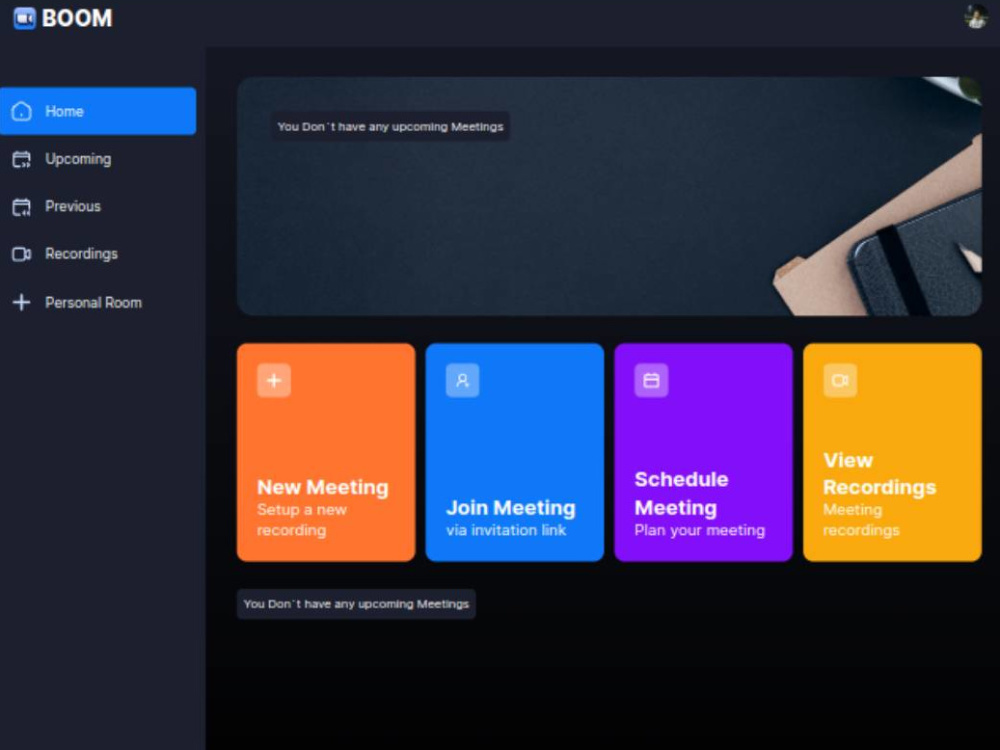The width and height of the screenshot is (1000, 750).
Task: Open the Upcoming meetings section
Action: point(98,159)
